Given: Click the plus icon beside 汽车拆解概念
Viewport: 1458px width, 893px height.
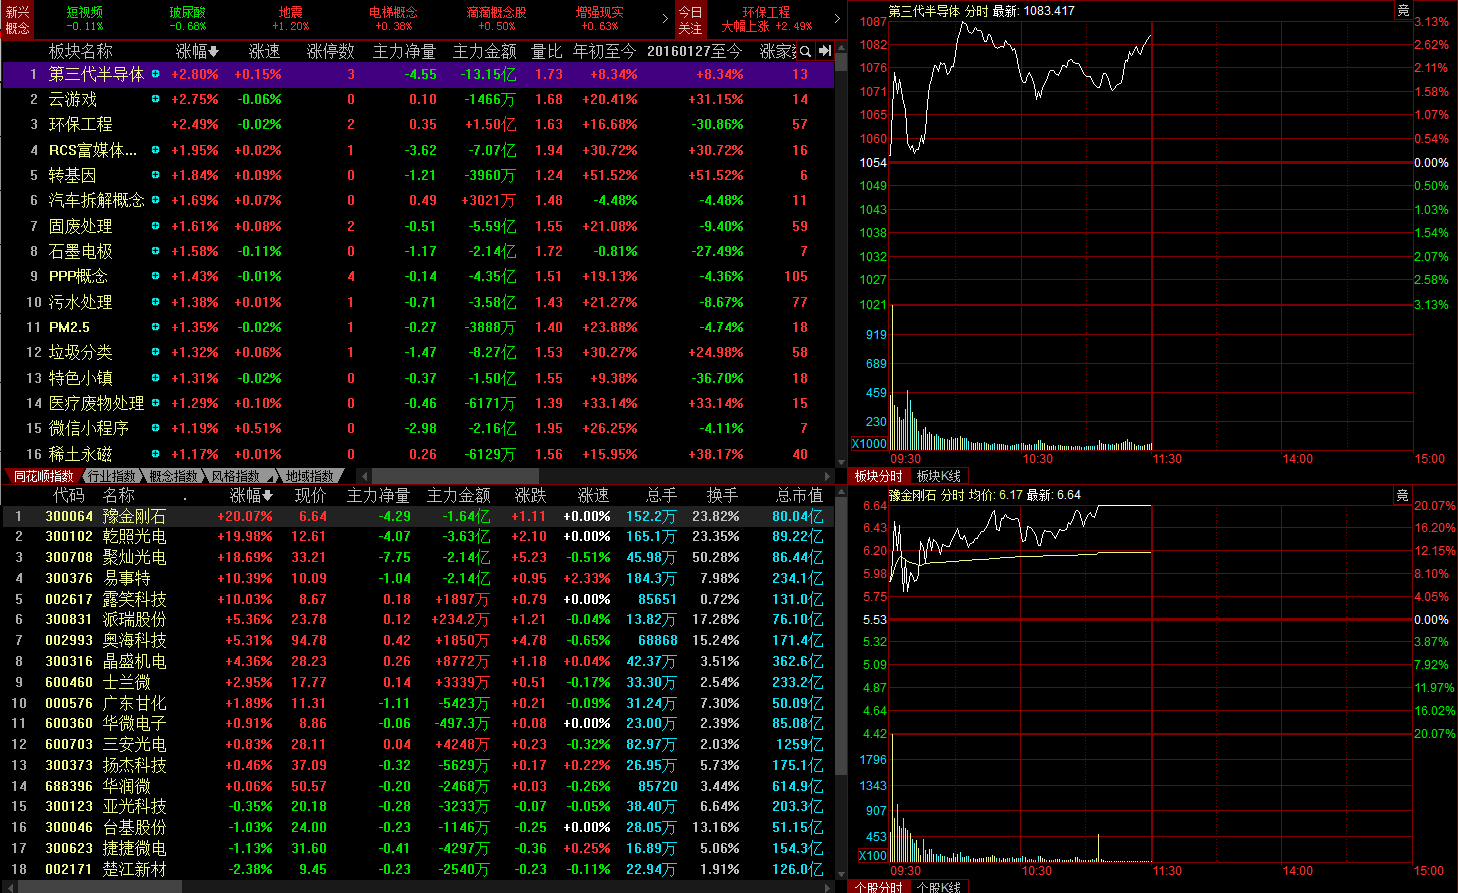Looking at the screenshot, I should tap(155, 200).
